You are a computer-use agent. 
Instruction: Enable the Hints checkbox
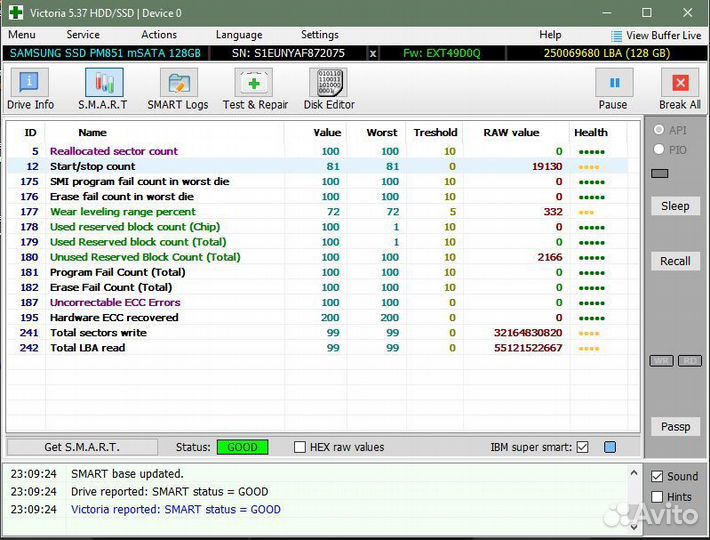click(657, 497)
